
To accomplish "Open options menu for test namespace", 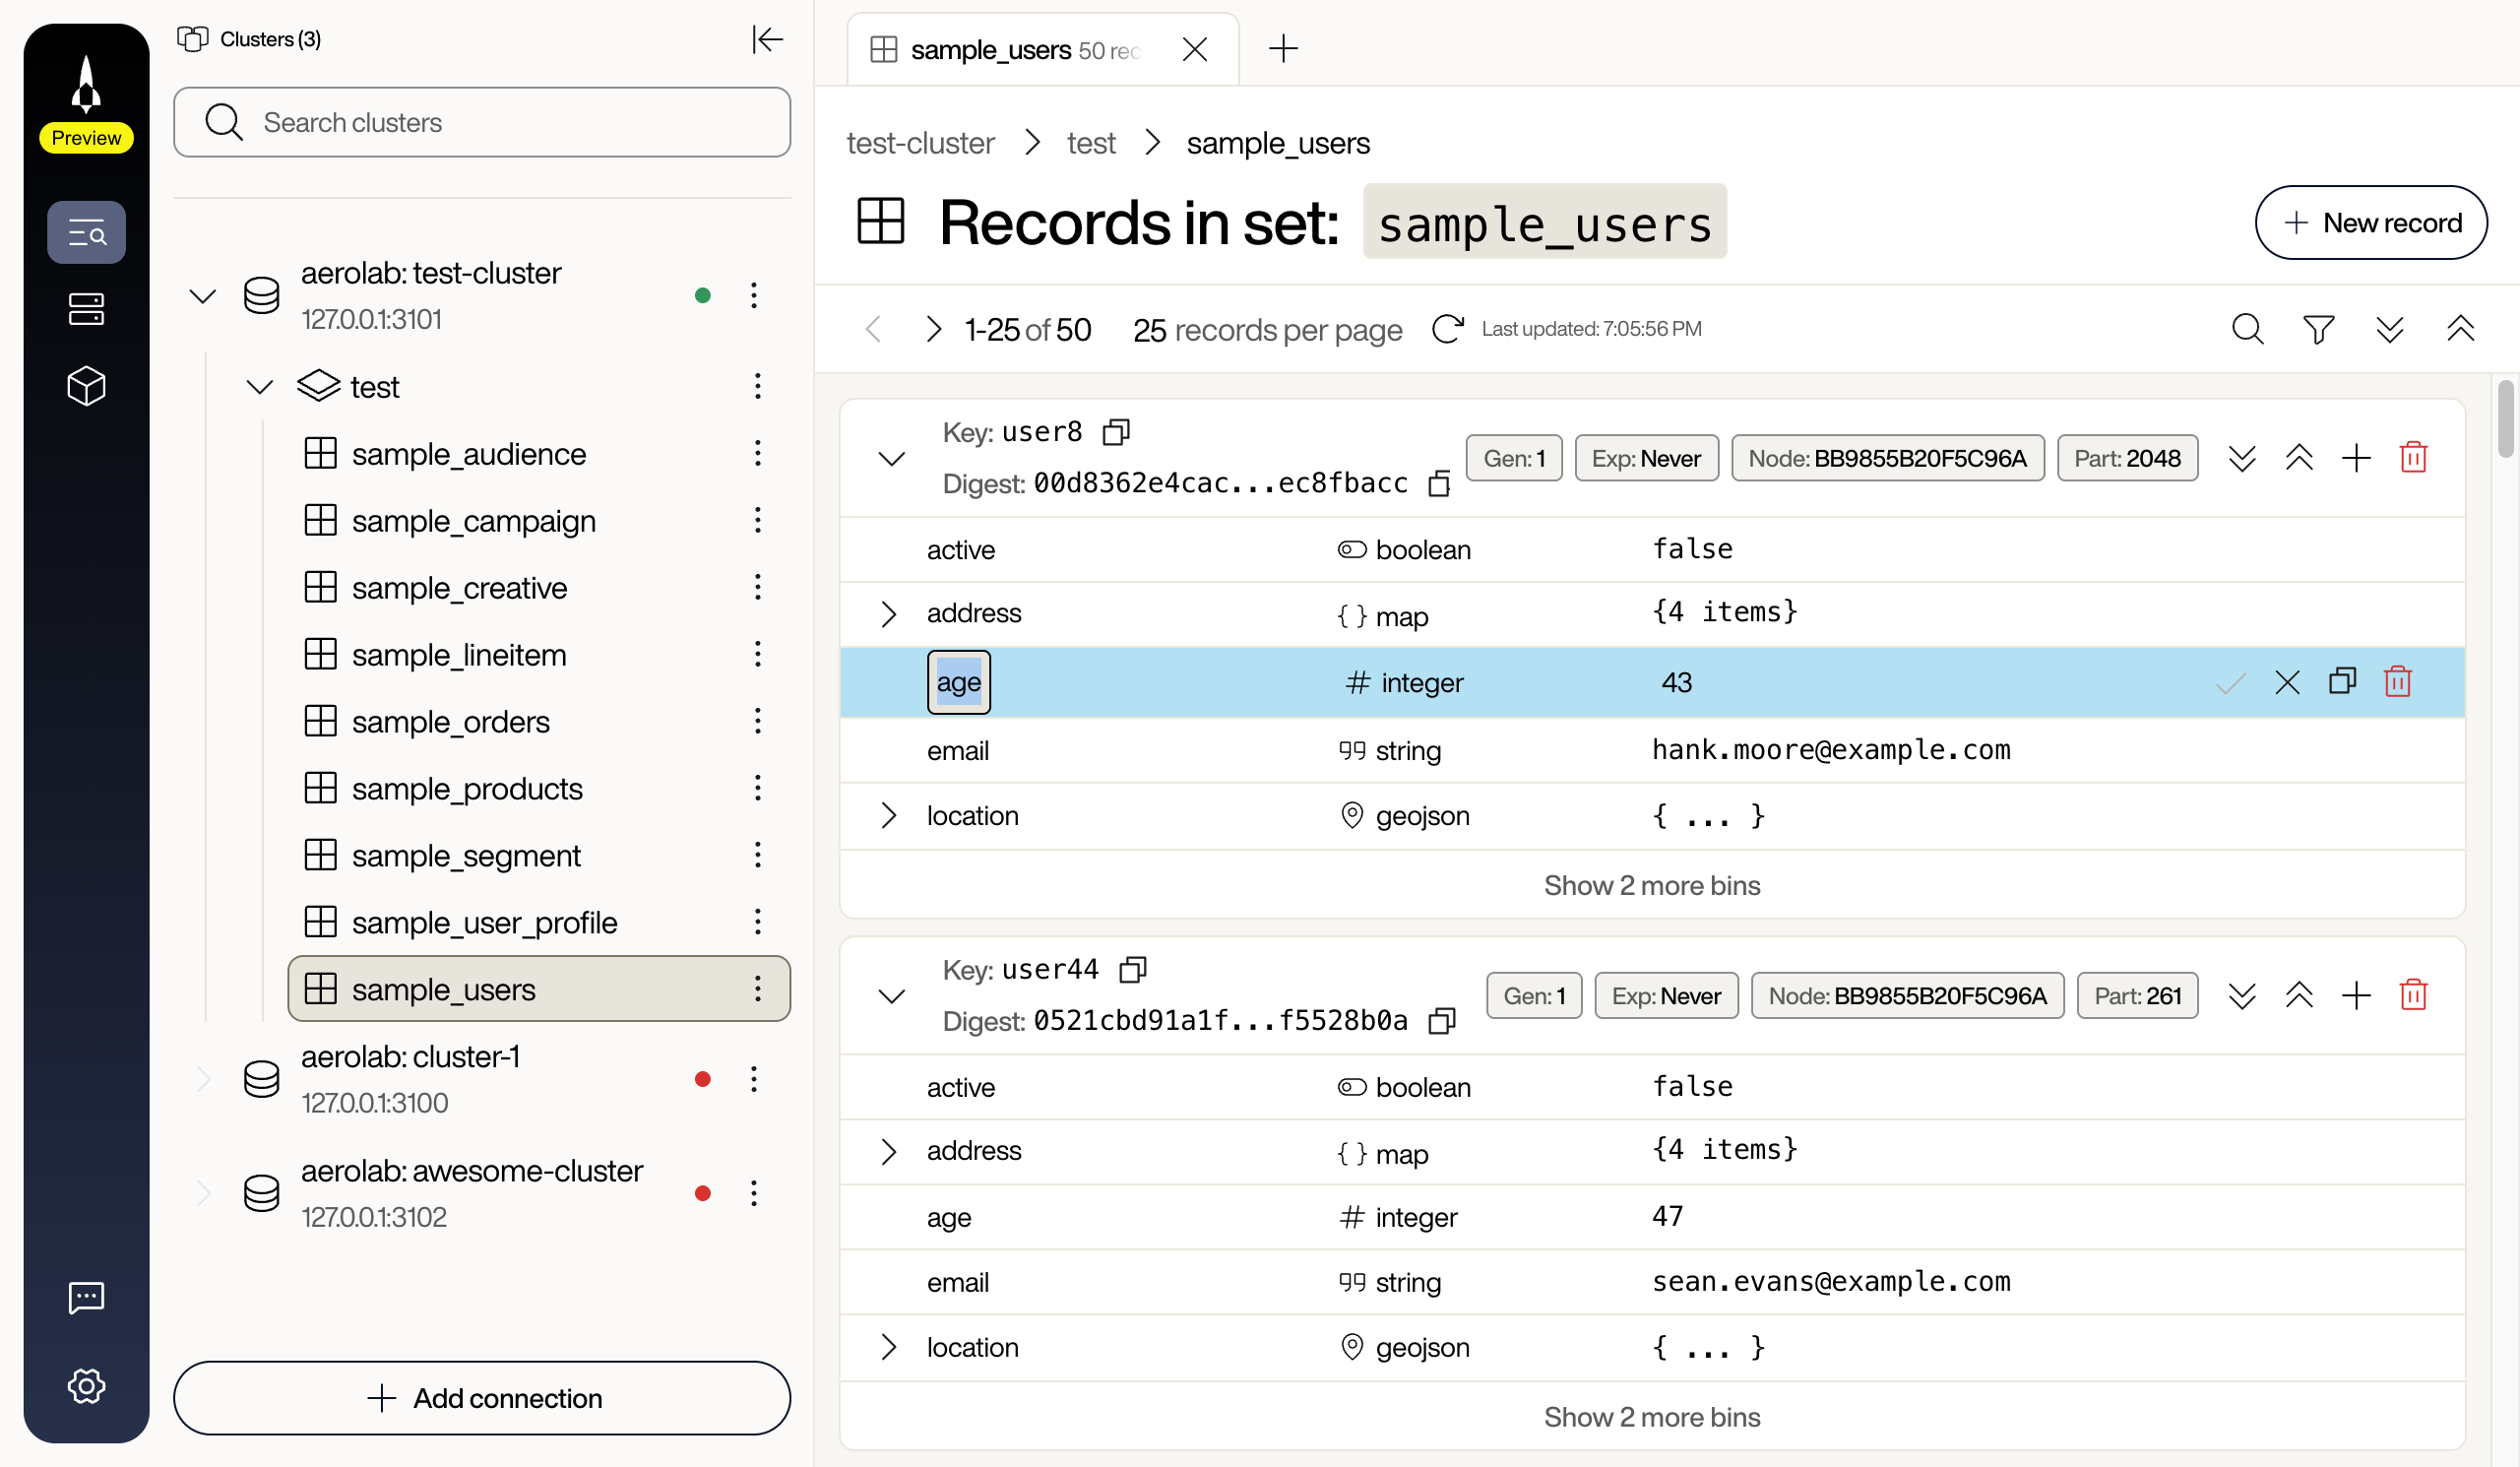I will (757, 386).
